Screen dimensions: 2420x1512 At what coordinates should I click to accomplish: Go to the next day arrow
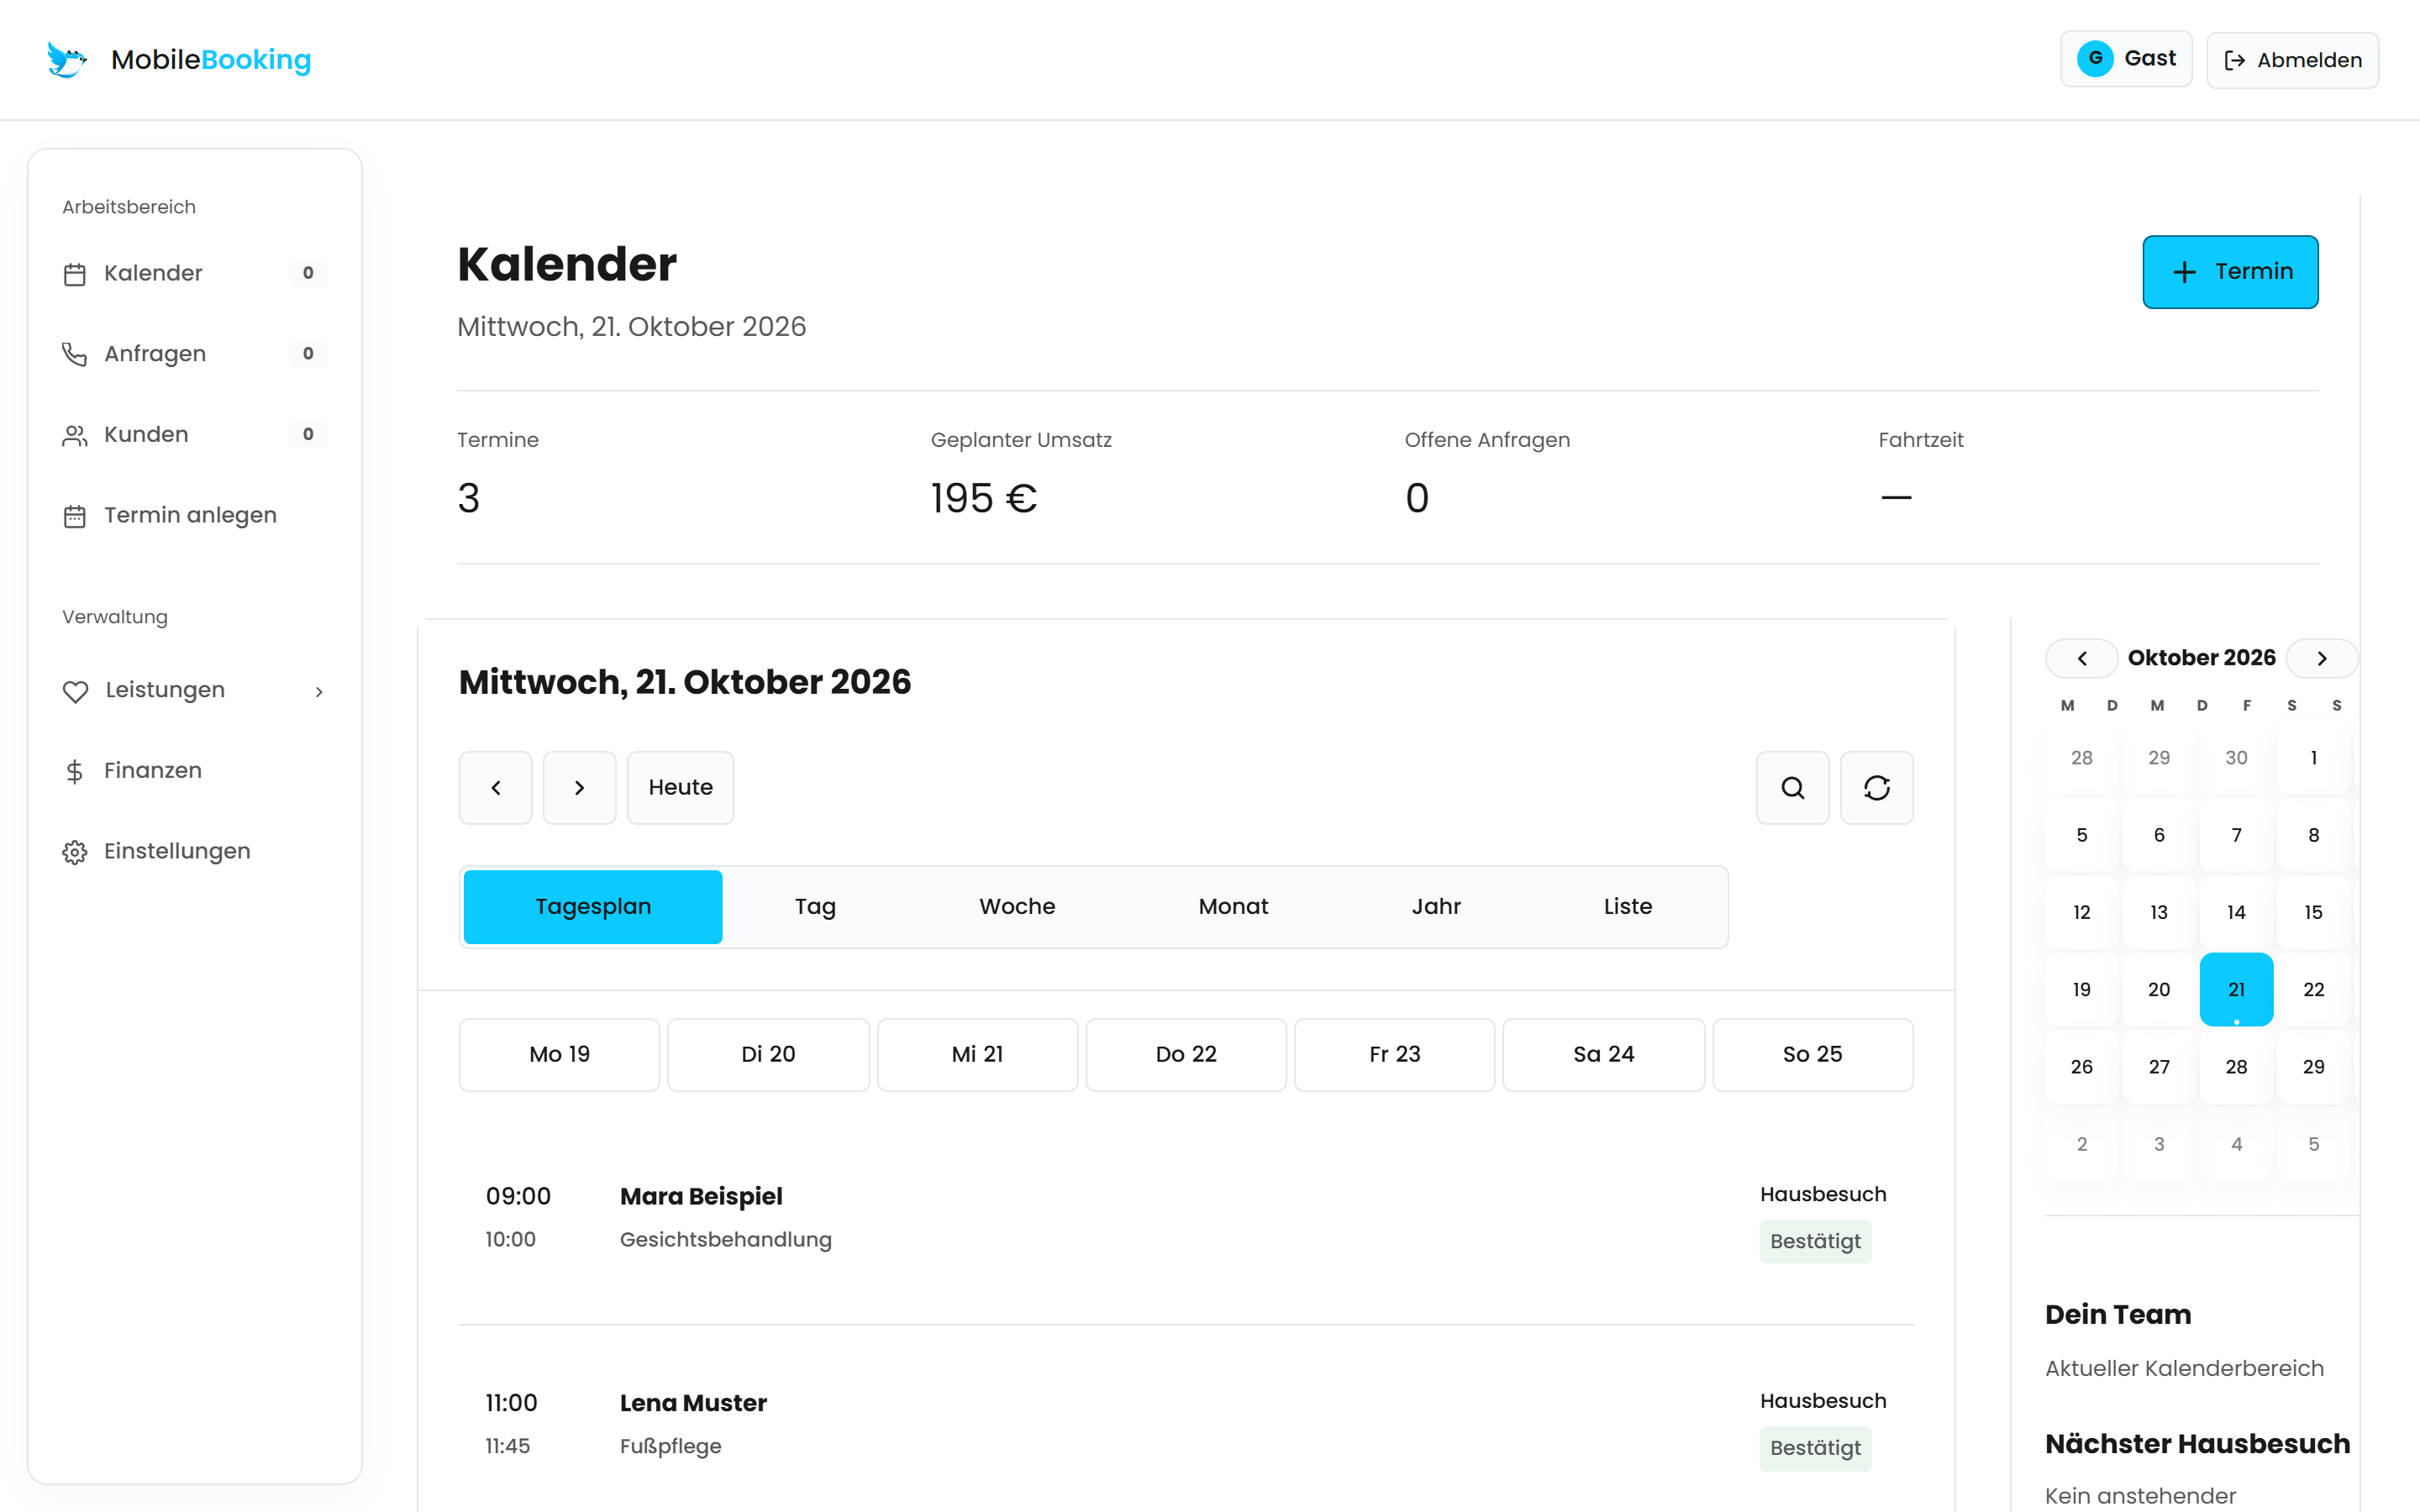tap(579, 788)
